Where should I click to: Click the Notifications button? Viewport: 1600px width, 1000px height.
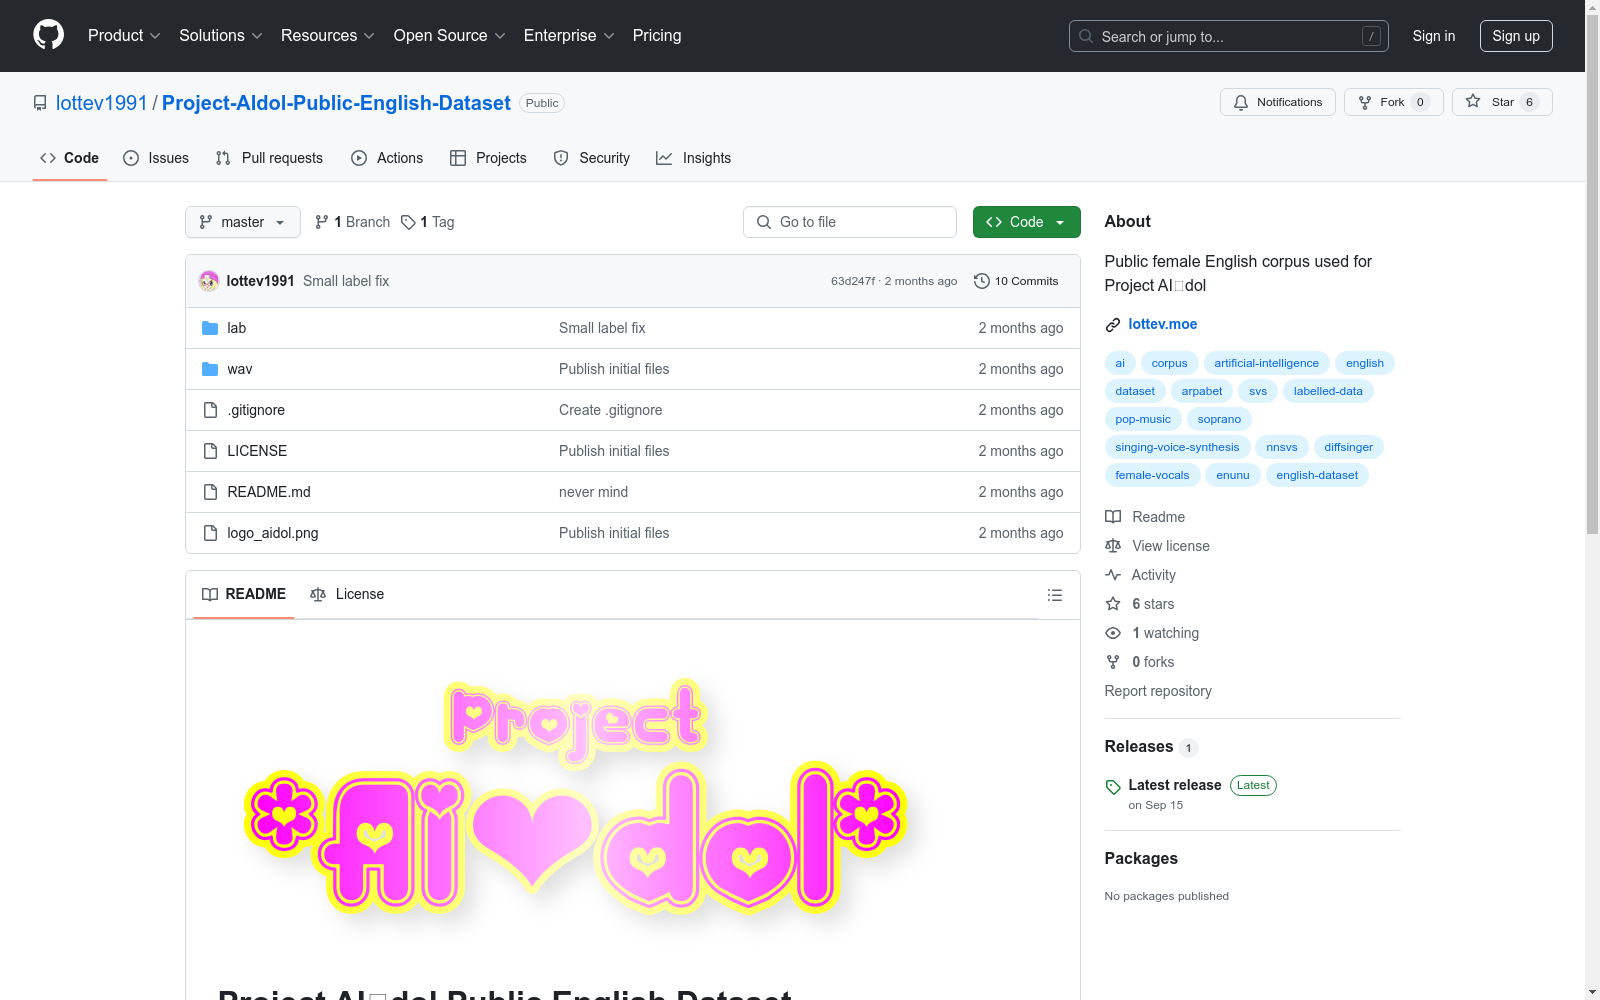pos(1278,102)
